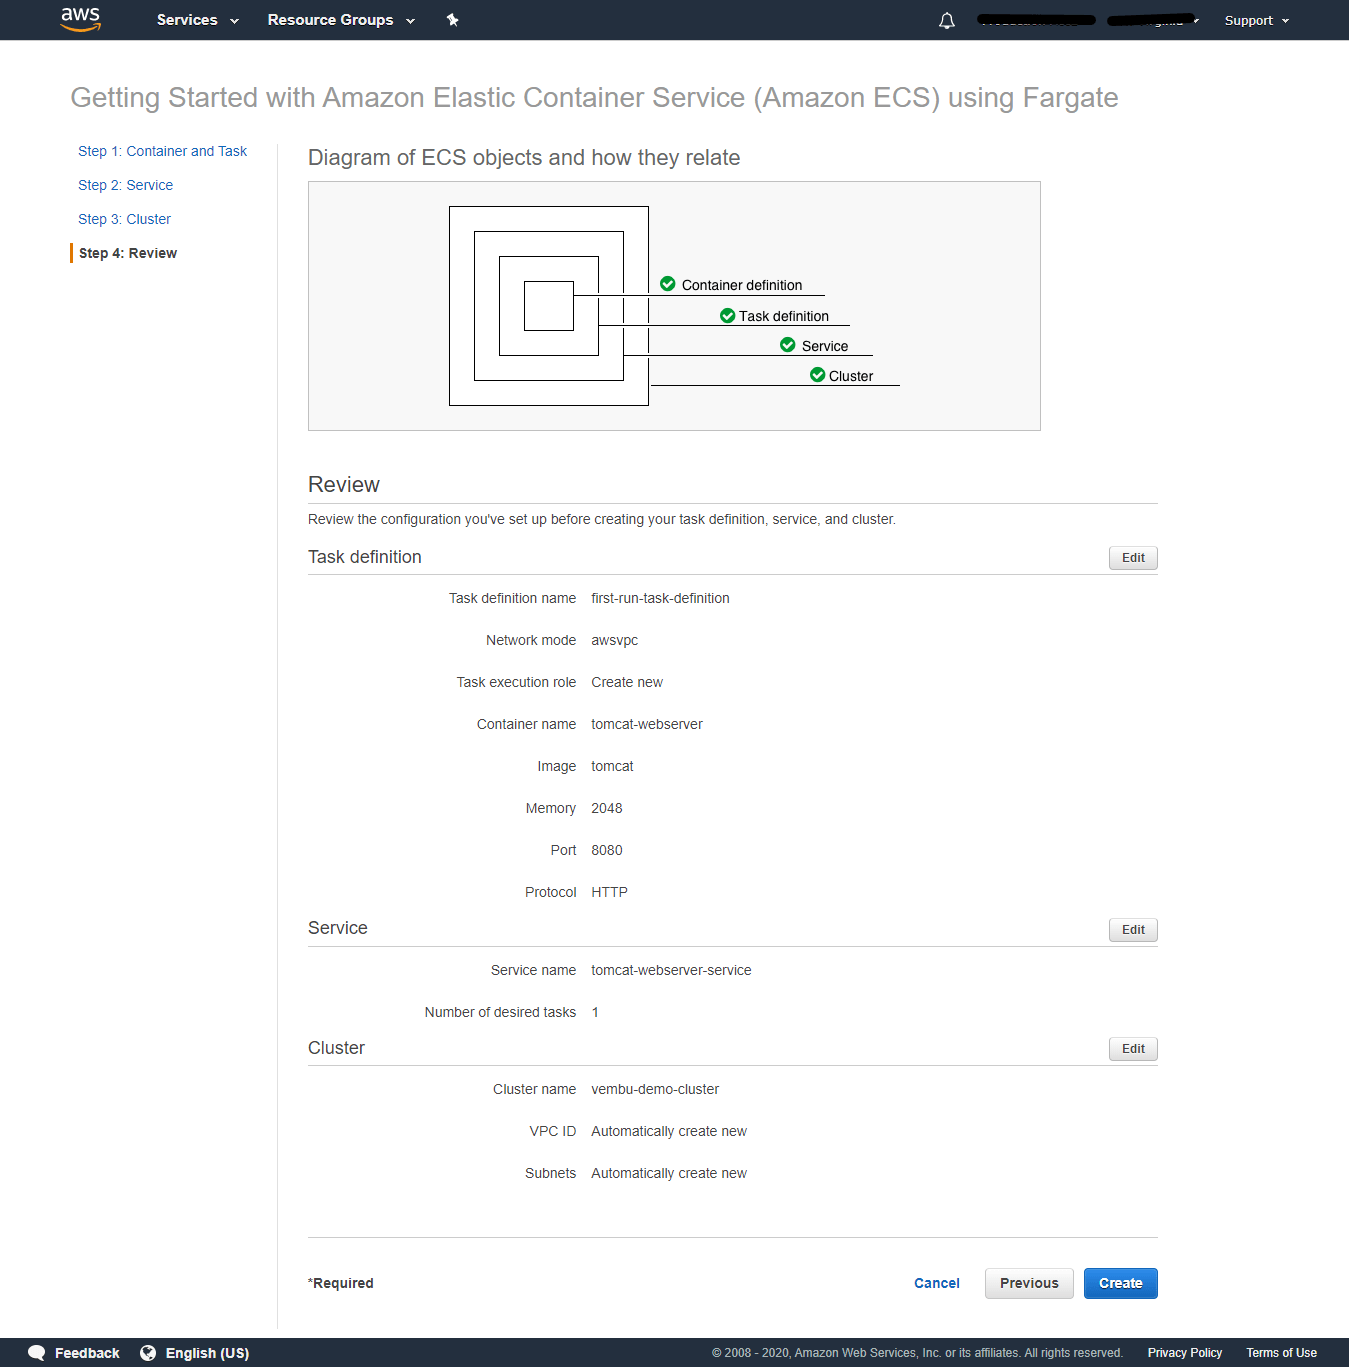Expand the Services dropdown menu
Image resolution: width=1349 pixels, height=1367 pixels.
tap(197, 20)
